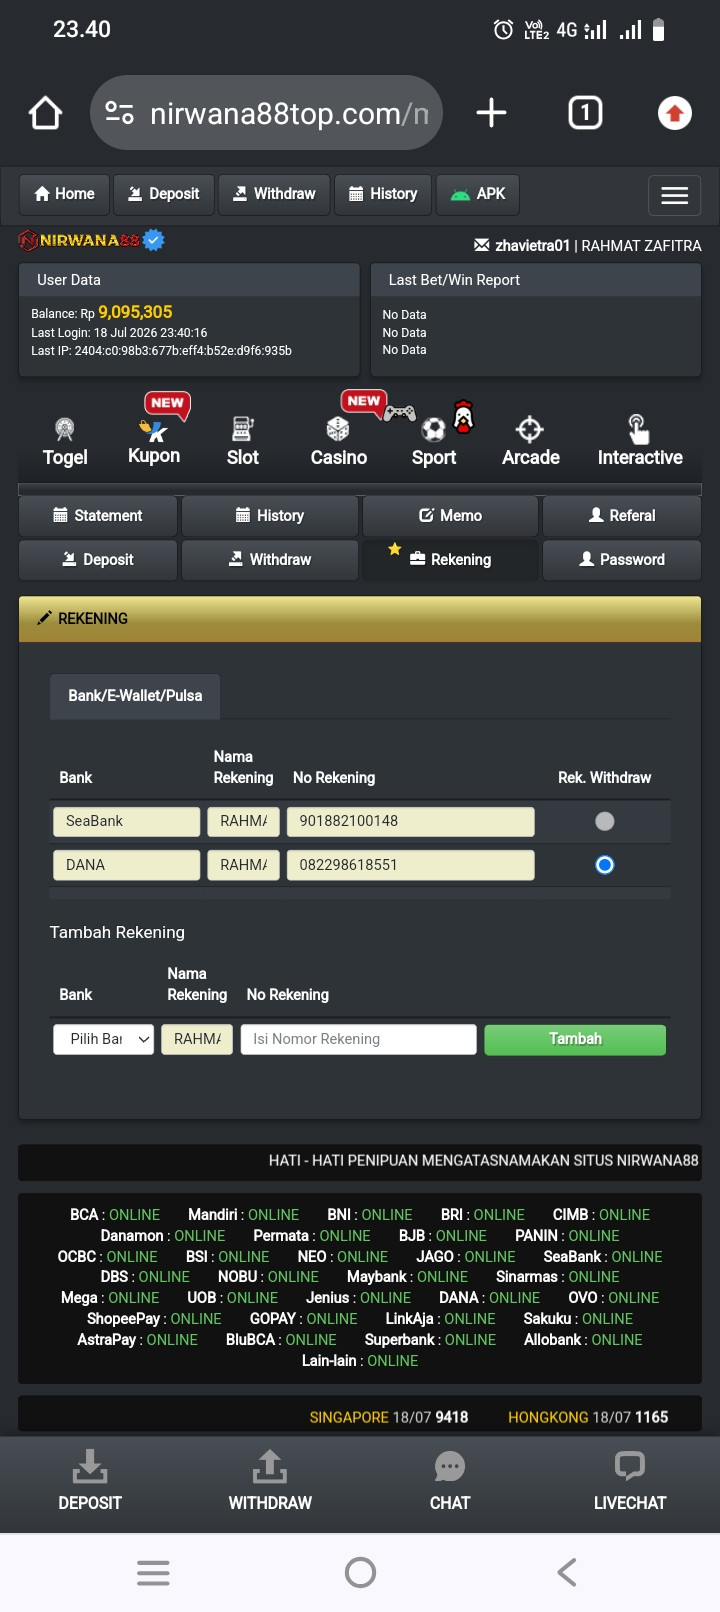Open the hamburger menu in top navigation
Image resolution: width=720 pixels, height=1612 pixels.
click(x=675, y=195)
